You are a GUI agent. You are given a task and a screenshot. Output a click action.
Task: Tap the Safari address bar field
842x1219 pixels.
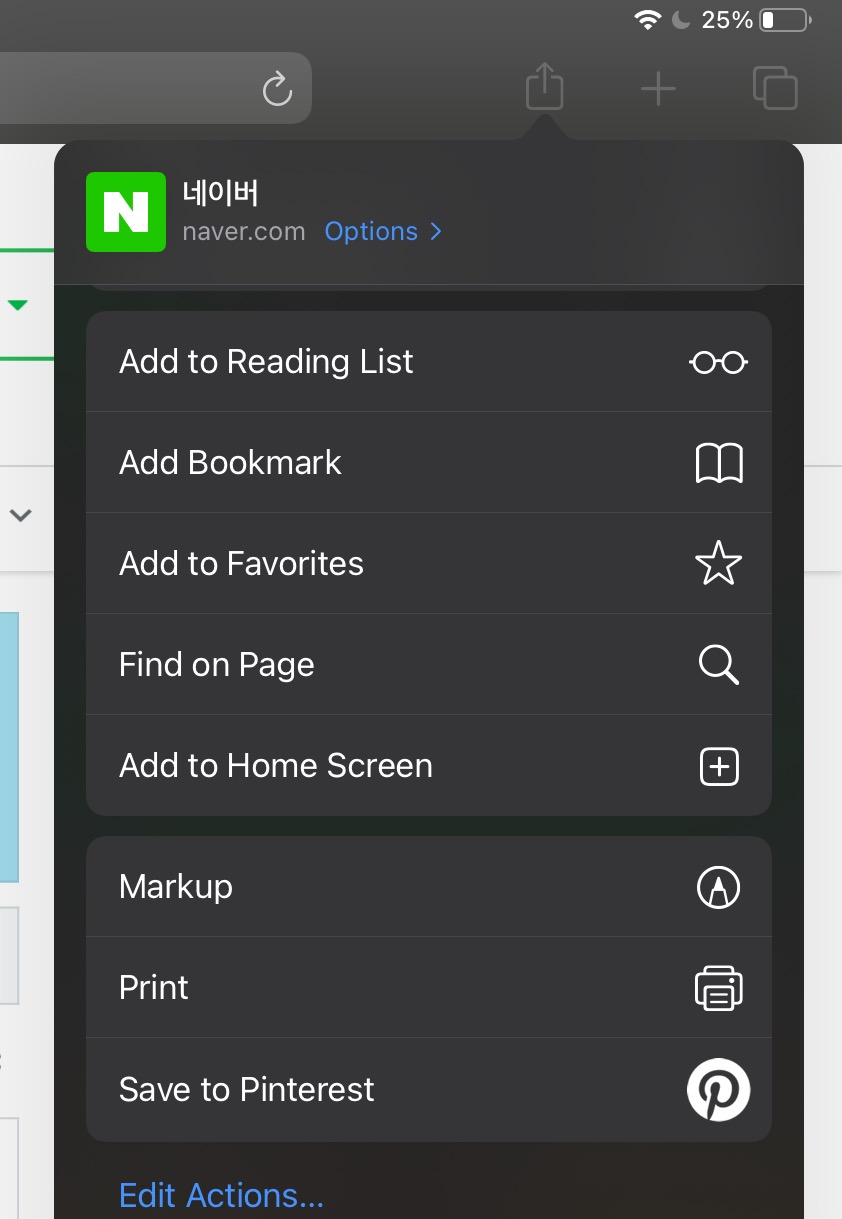click(x=155, y=88)
